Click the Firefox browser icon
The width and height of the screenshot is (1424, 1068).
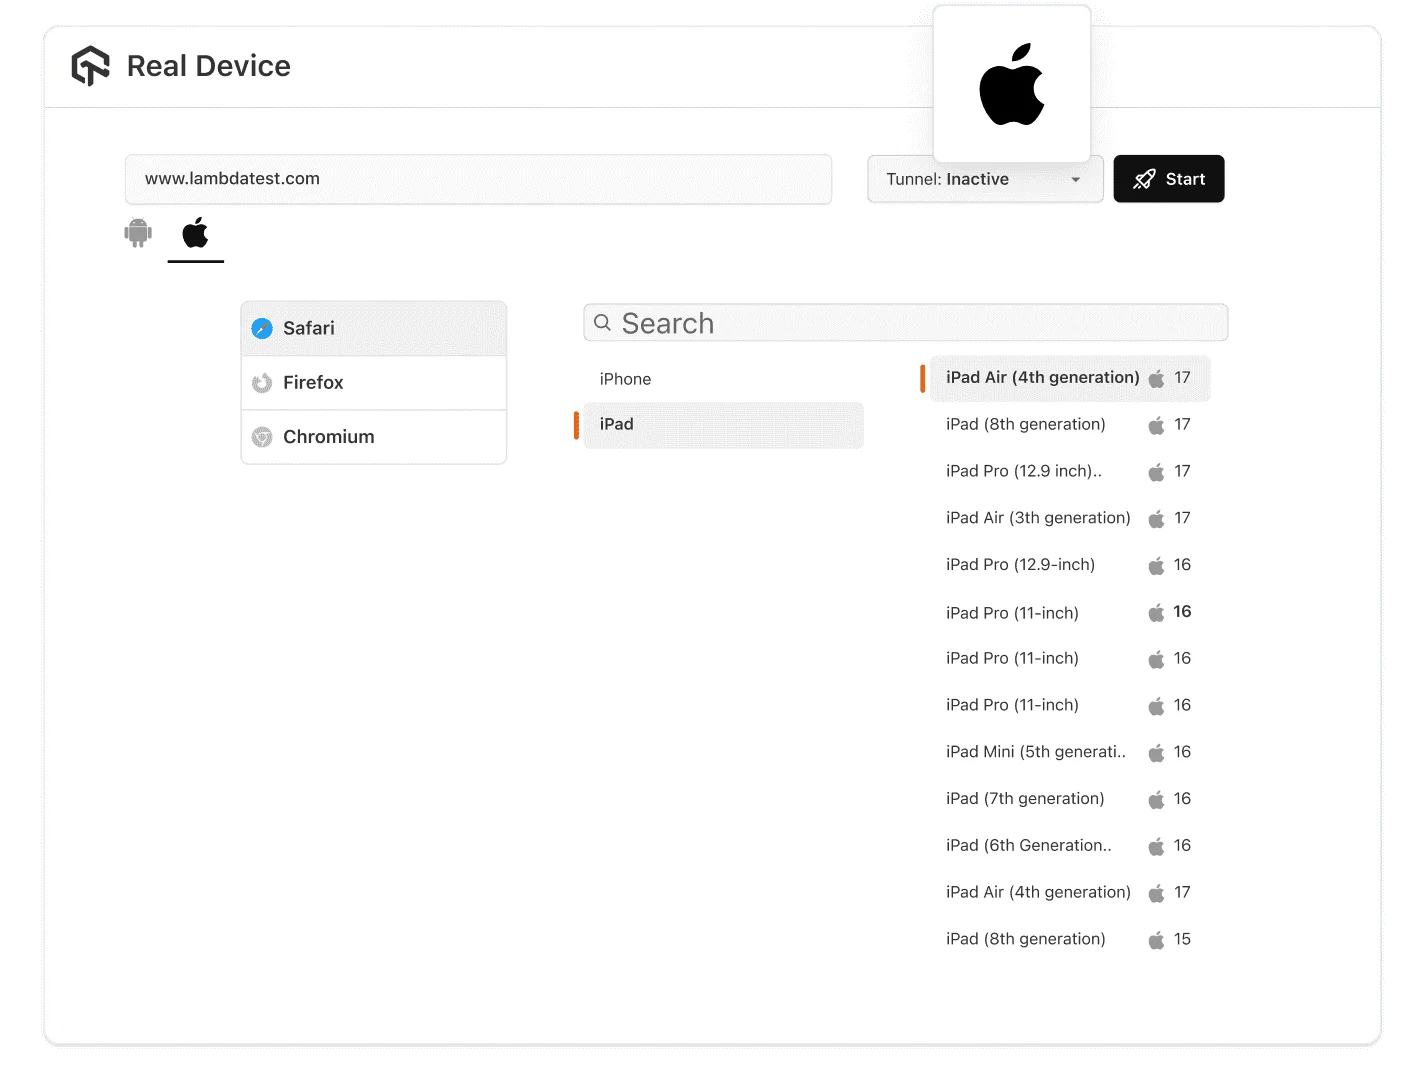[x=262, y=383]
